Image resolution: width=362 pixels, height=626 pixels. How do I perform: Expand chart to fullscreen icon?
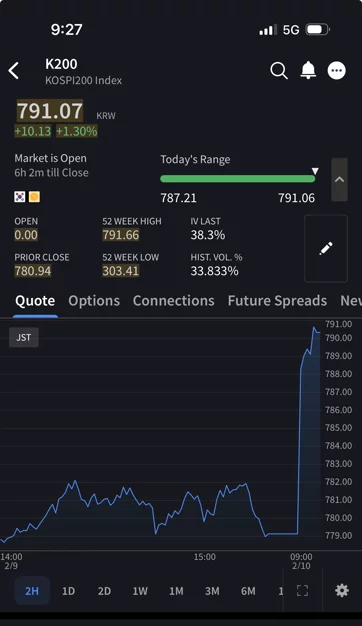point(303,590)
